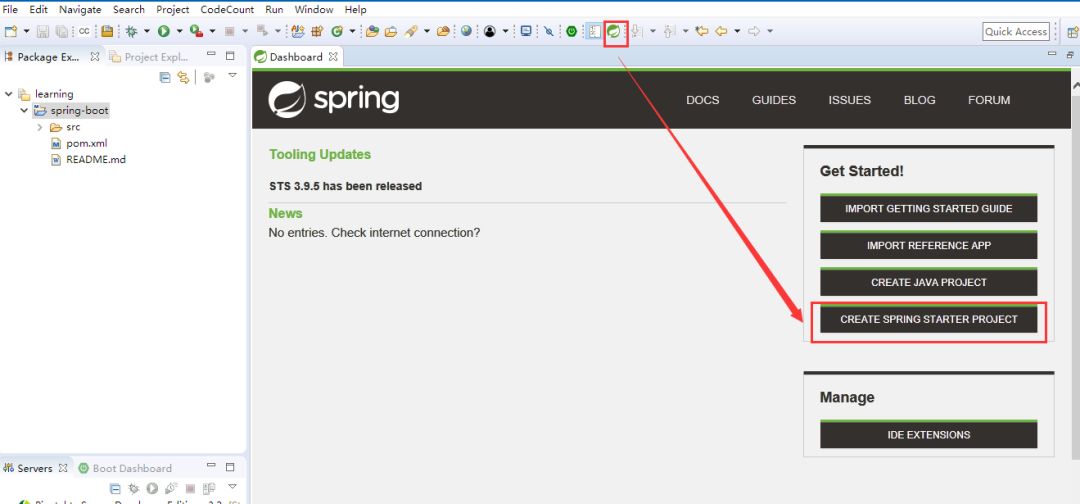Click the green Run button in toolbar

[x=164, y=32]
